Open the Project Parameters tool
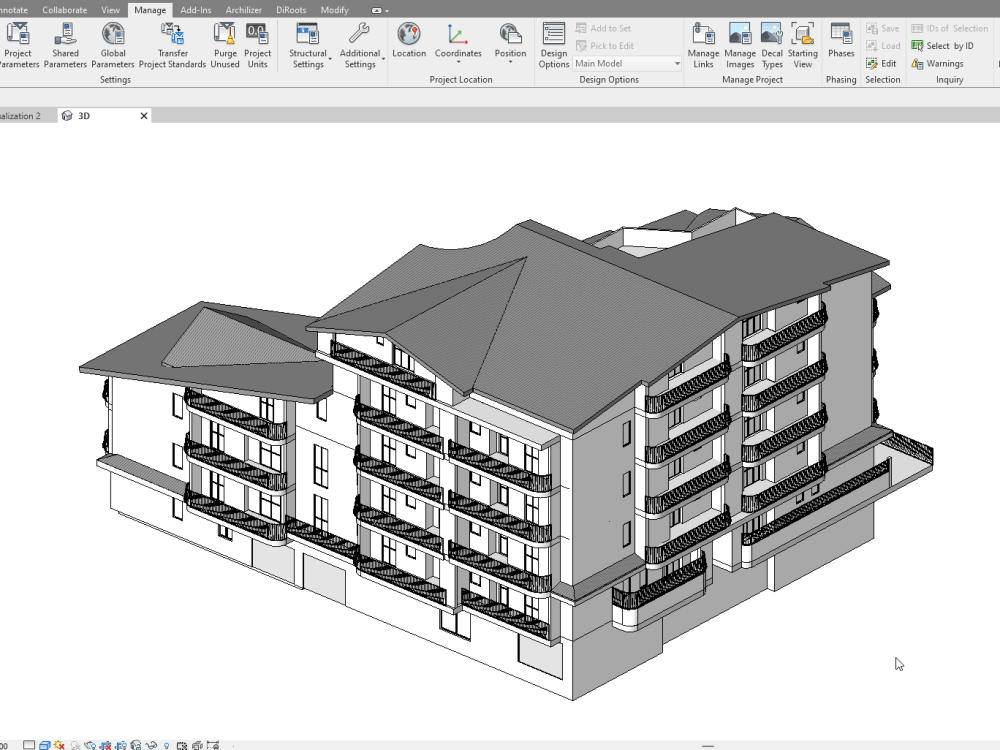 coord(18,45)
